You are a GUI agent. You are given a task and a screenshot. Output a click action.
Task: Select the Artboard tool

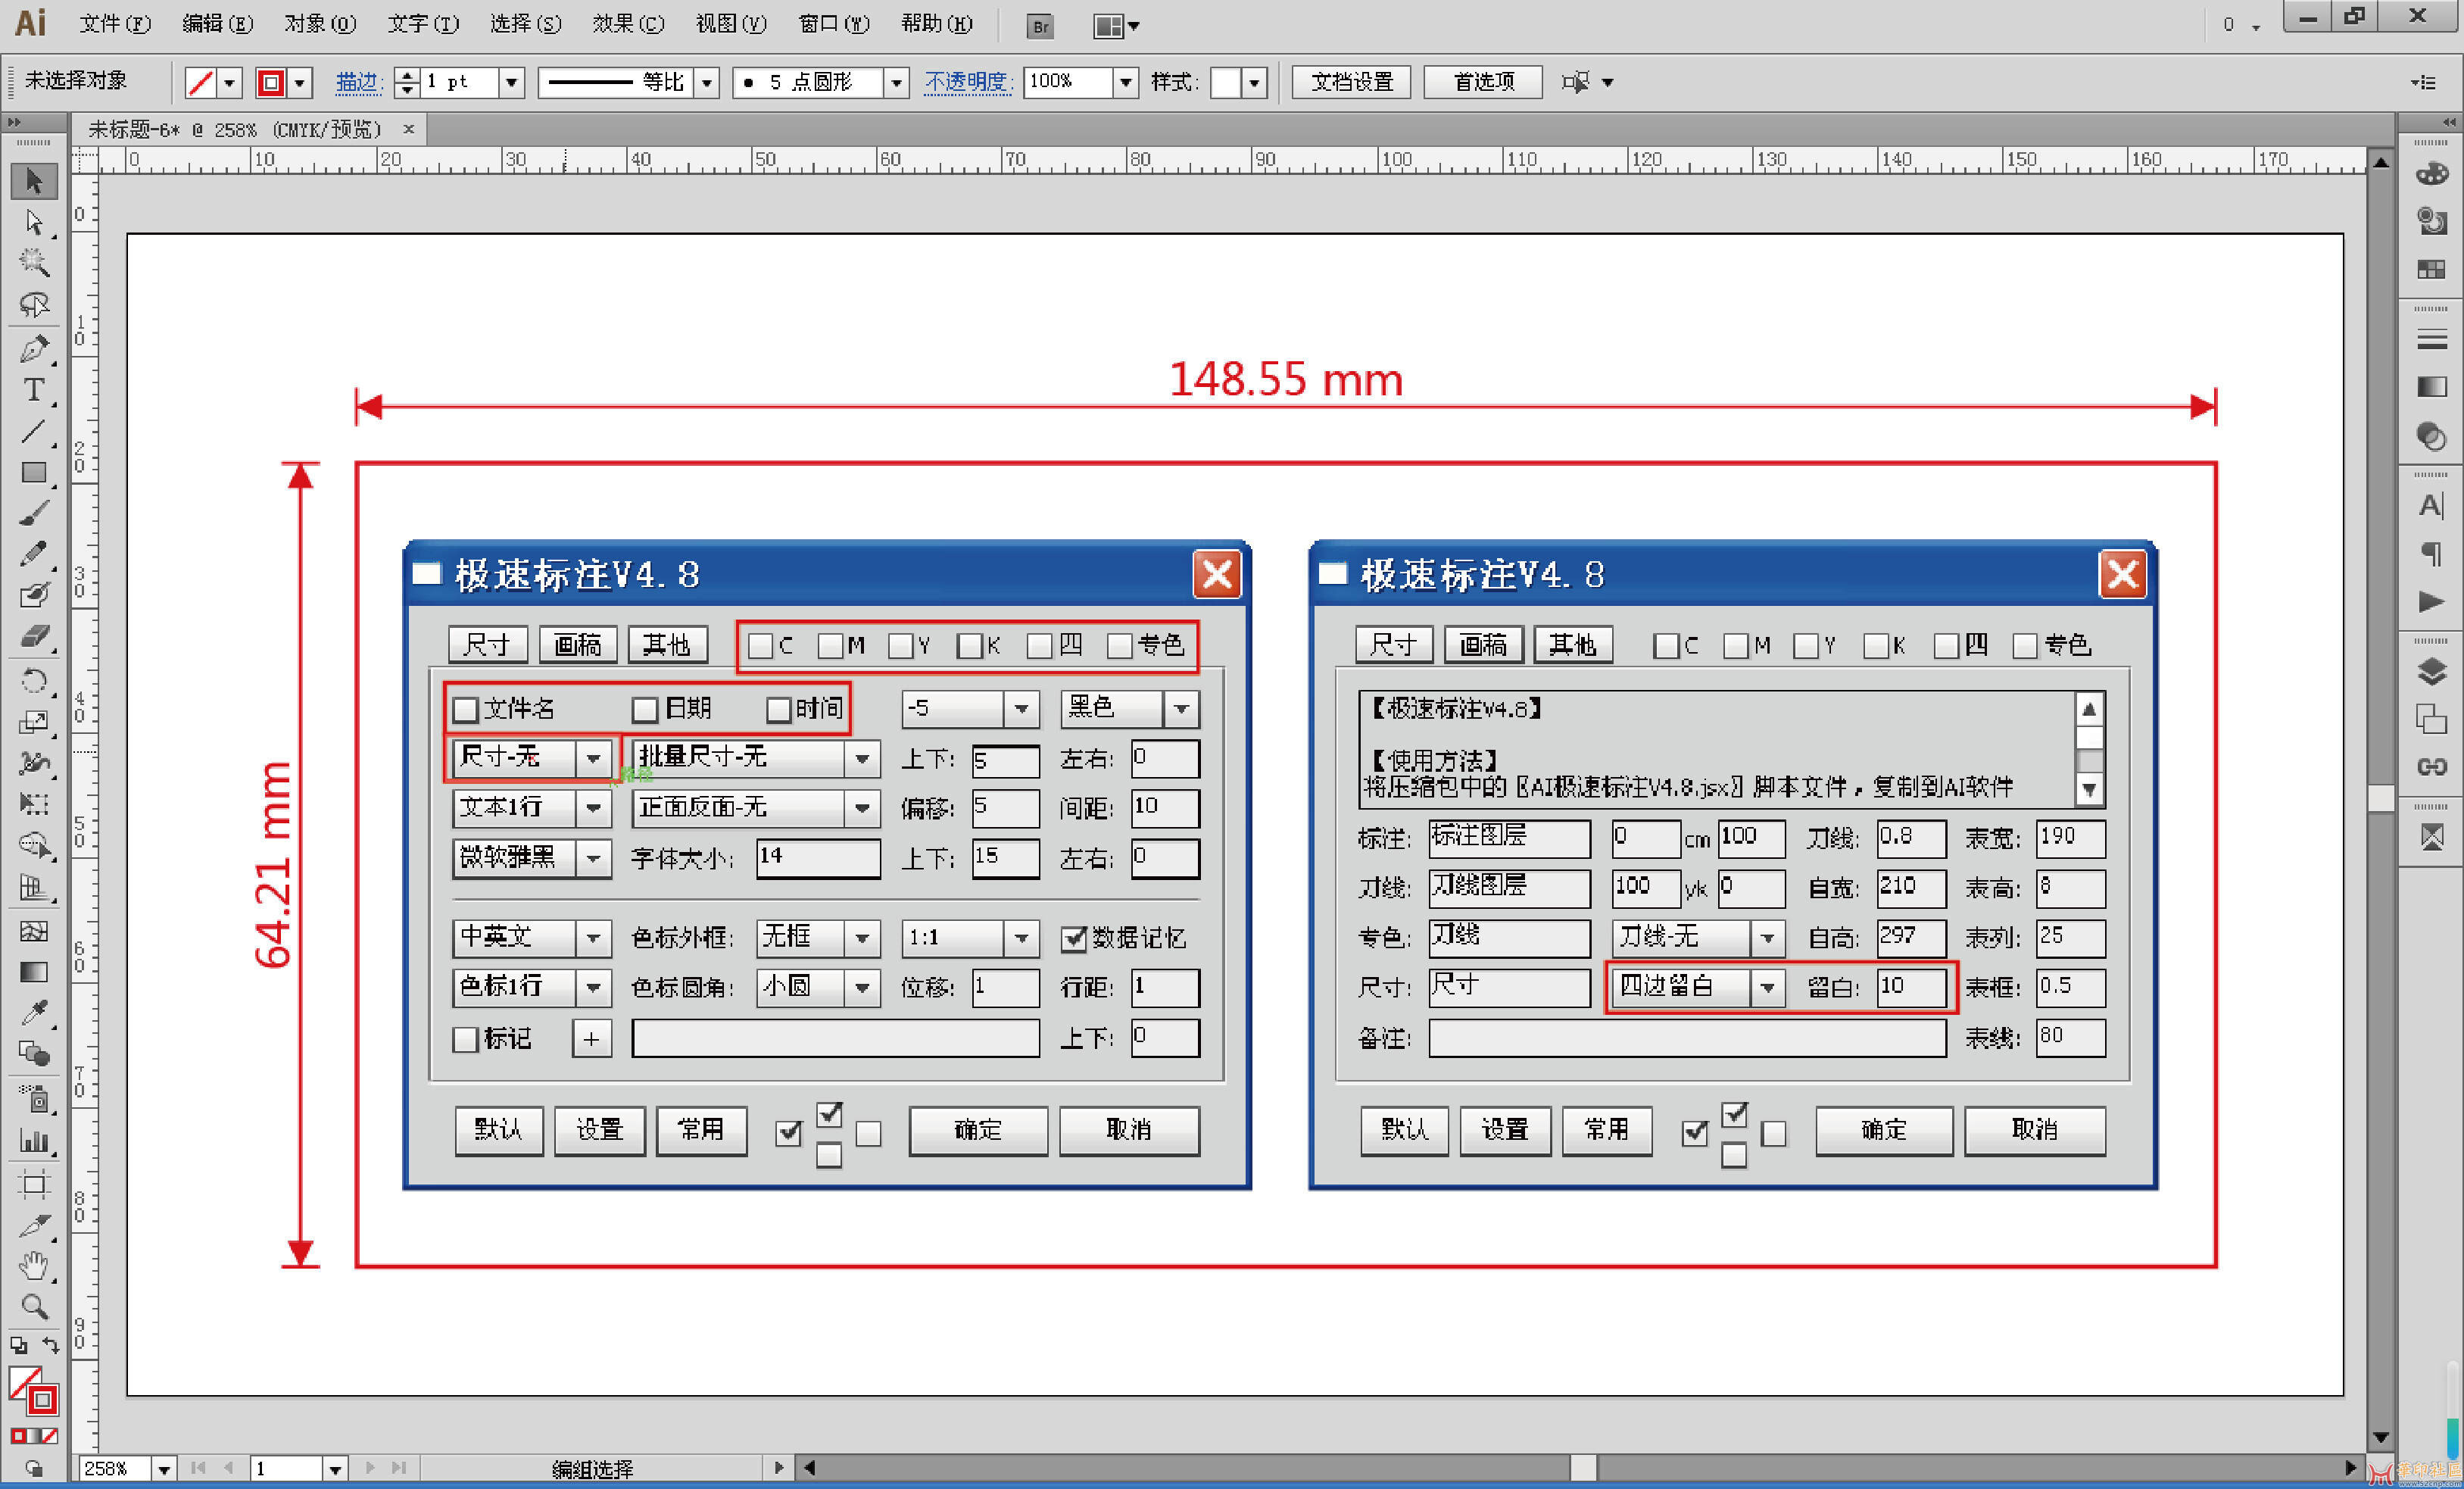34,1185
